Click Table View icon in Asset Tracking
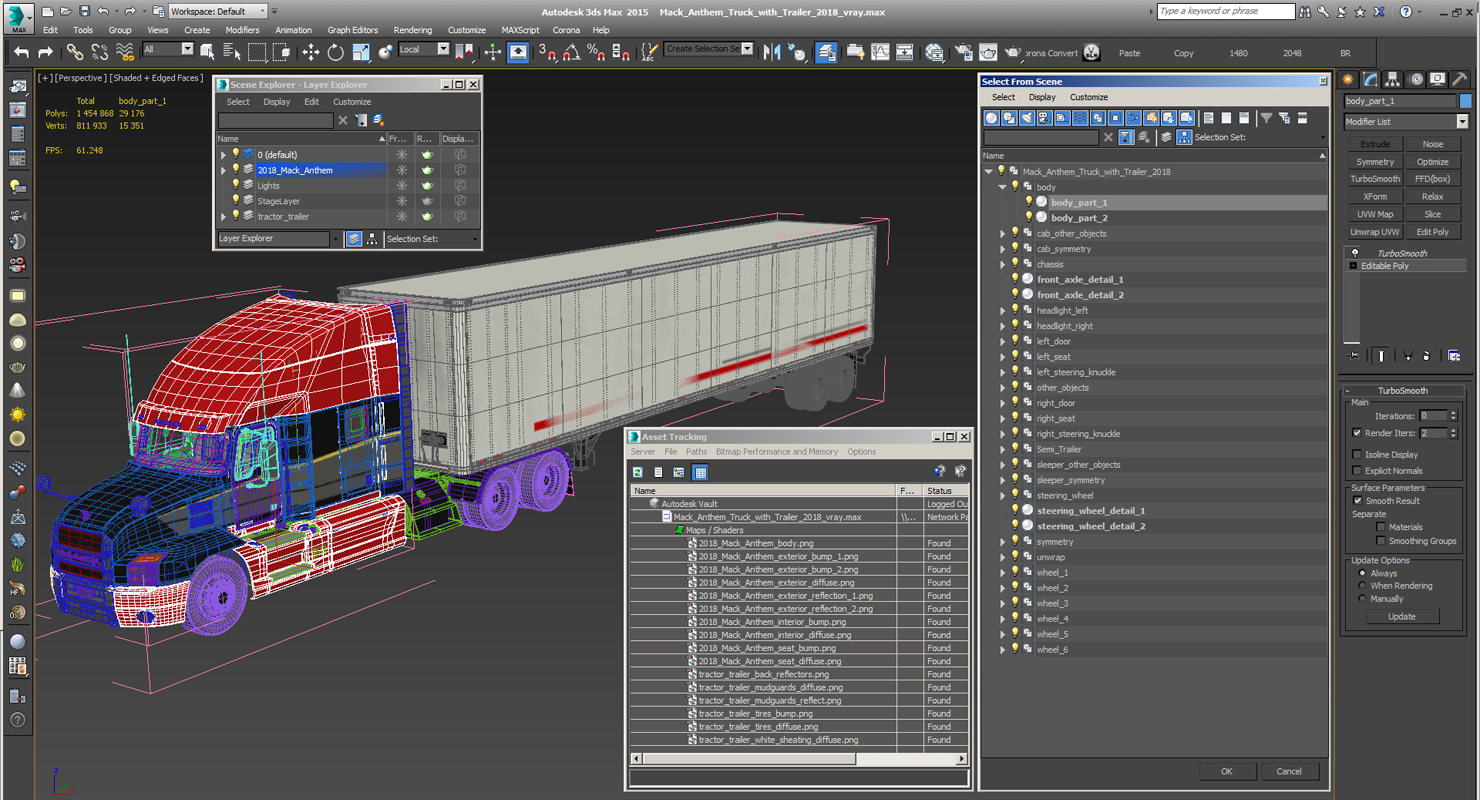Image resolution: width=1480 pixels, height=800 pixels. pos(700,472)
